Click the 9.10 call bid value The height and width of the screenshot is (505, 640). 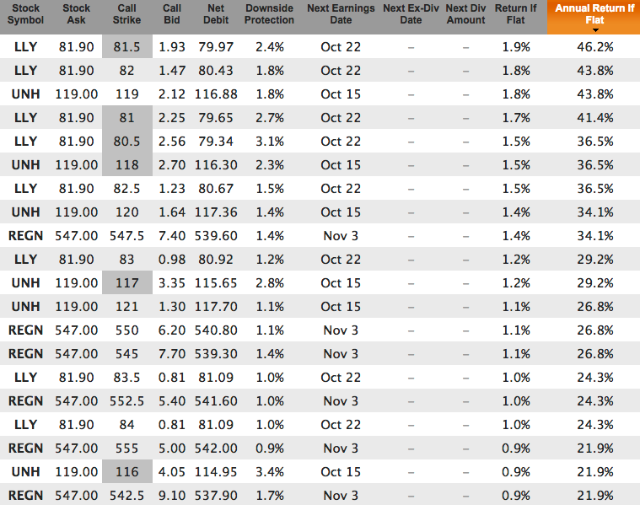(172, 495)
